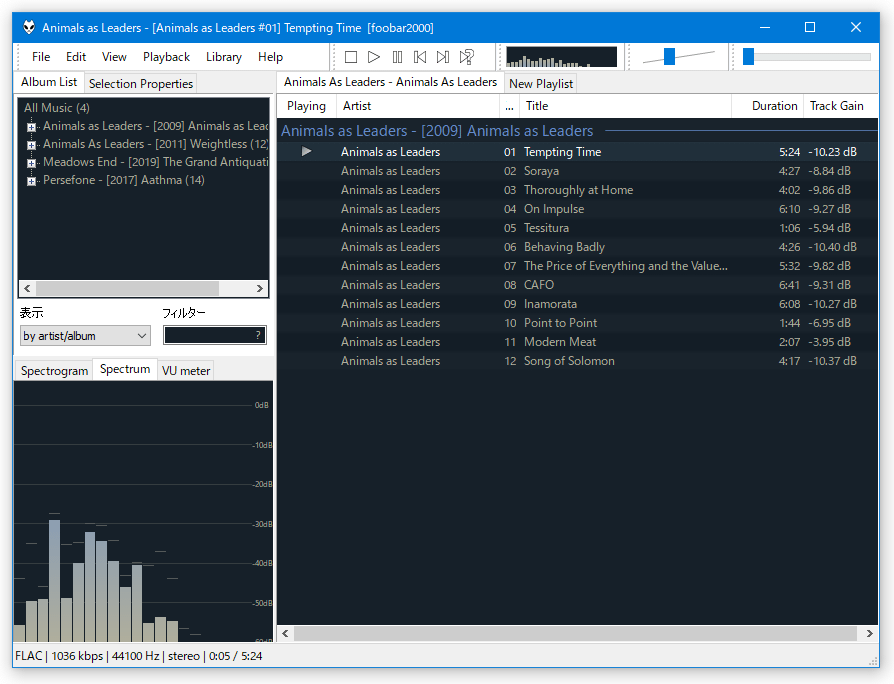Image resolution: width=894 pixels, height=684 pixels.
Task: Click the spectrum visualization in toolbar
Action: coord(562,57)
